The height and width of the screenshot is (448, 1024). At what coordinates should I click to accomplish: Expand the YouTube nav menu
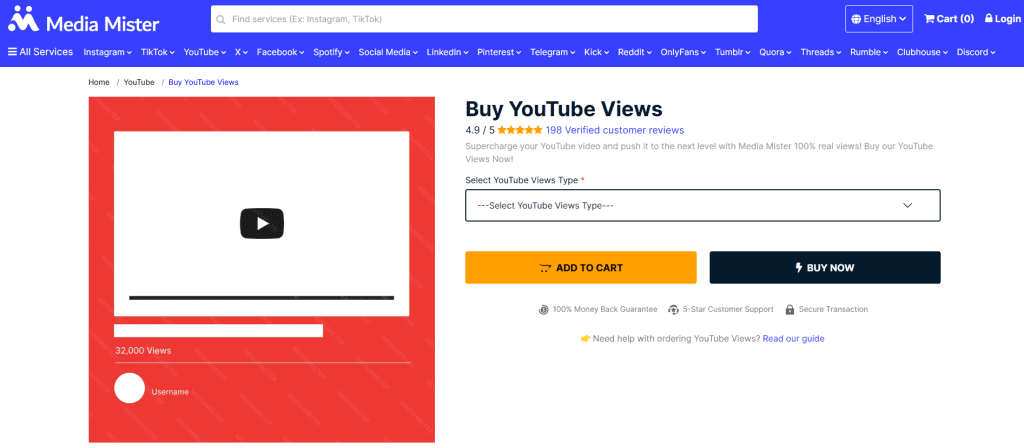(x=205, y=52)
